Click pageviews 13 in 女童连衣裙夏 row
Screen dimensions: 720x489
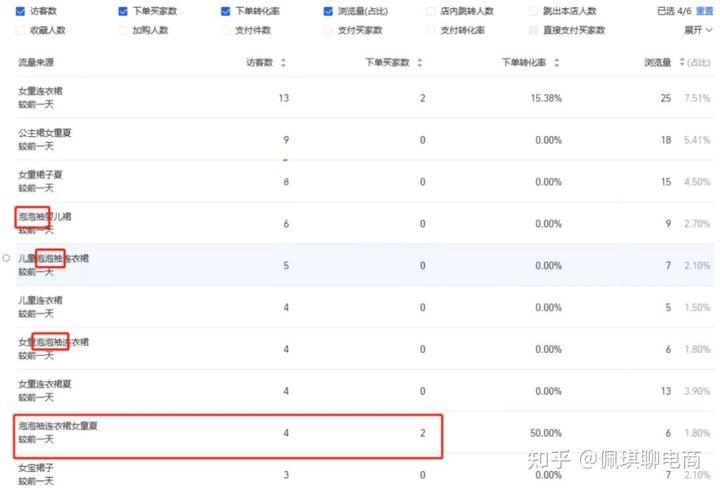[666, 391]
